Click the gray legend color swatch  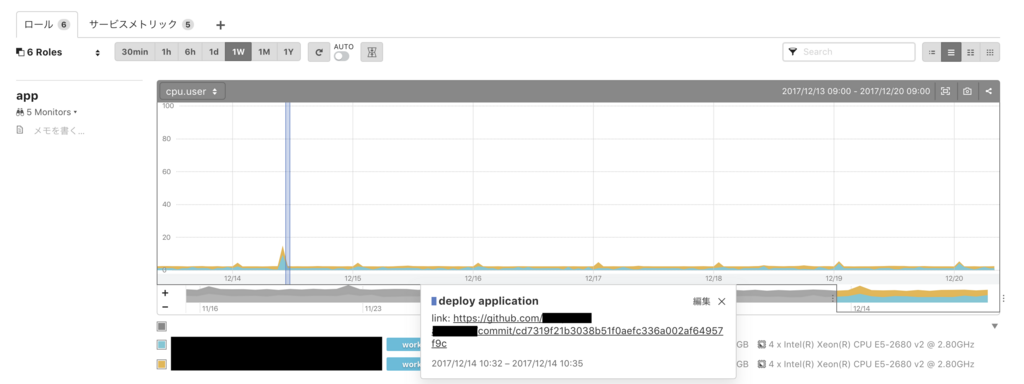pyautogui.click(x=162, y=326)
